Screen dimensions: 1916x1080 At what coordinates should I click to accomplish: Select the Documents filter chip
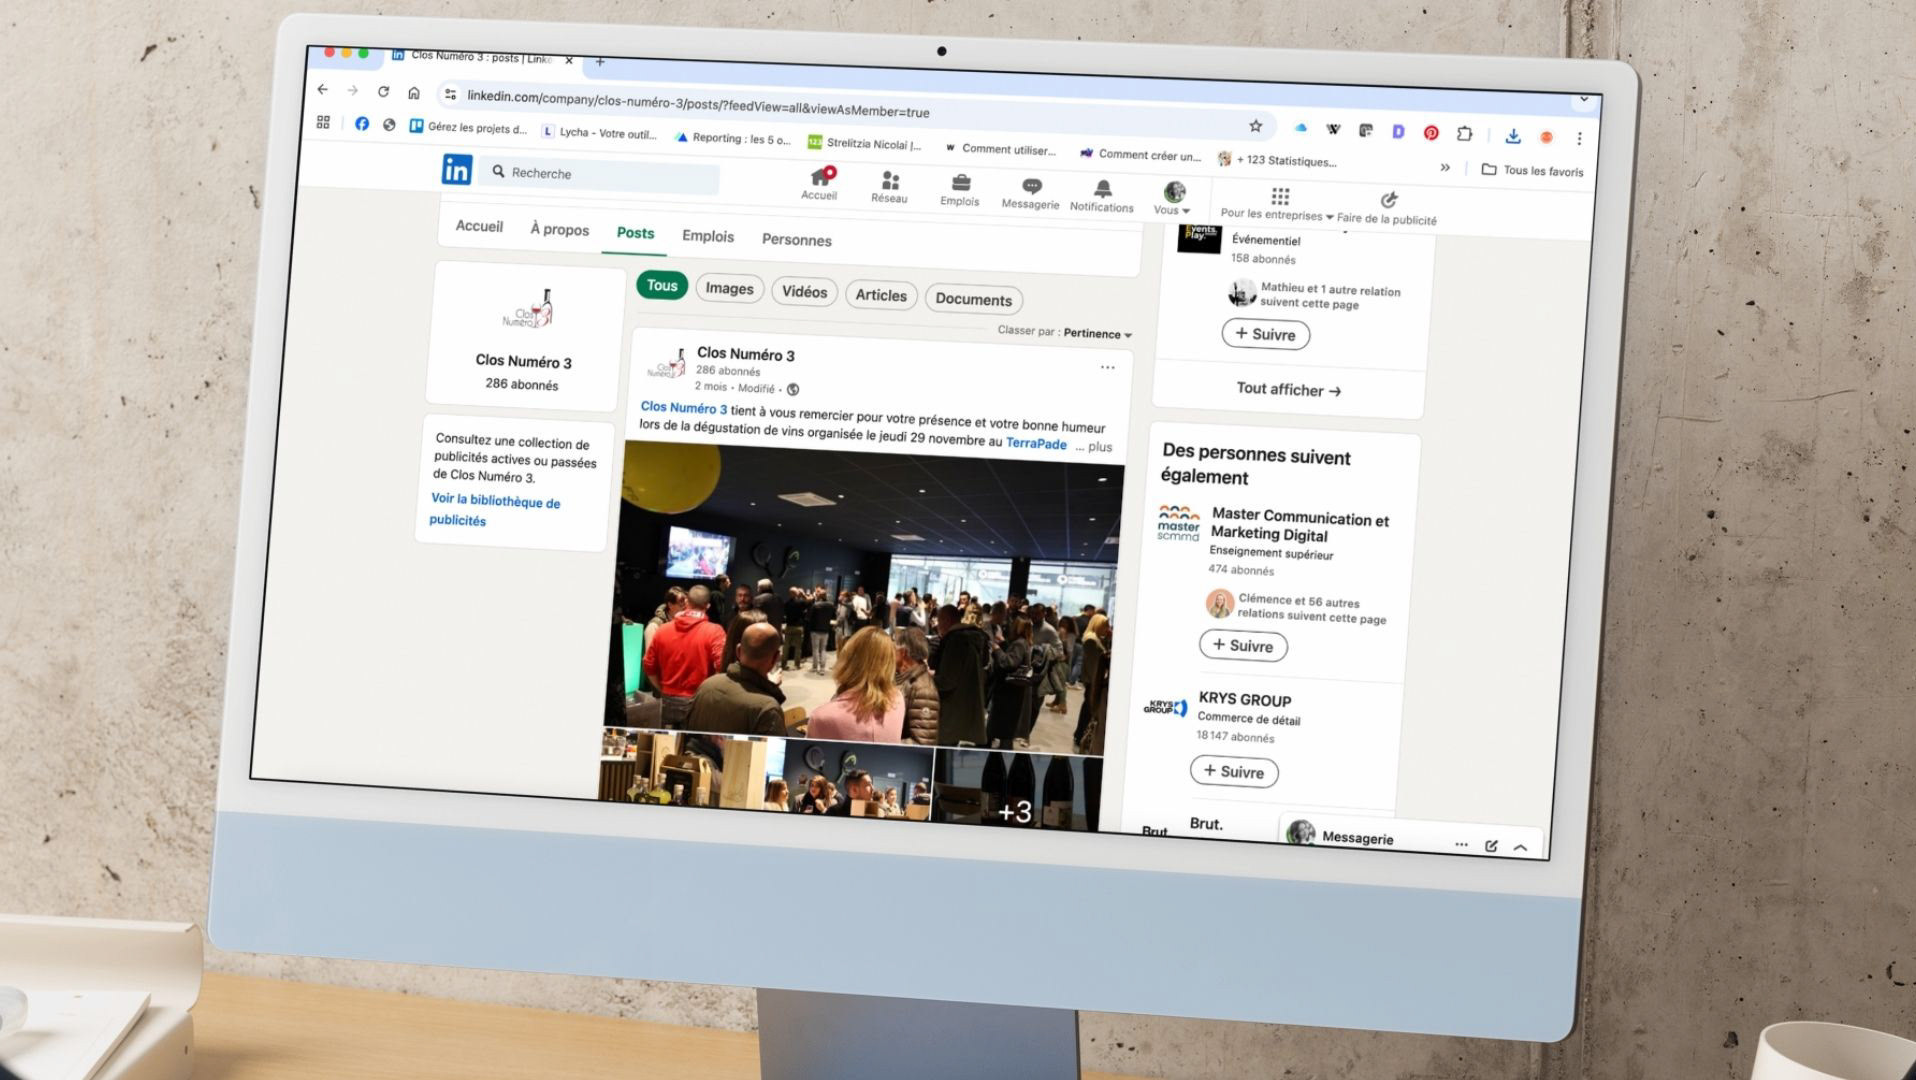coord(973,299)
